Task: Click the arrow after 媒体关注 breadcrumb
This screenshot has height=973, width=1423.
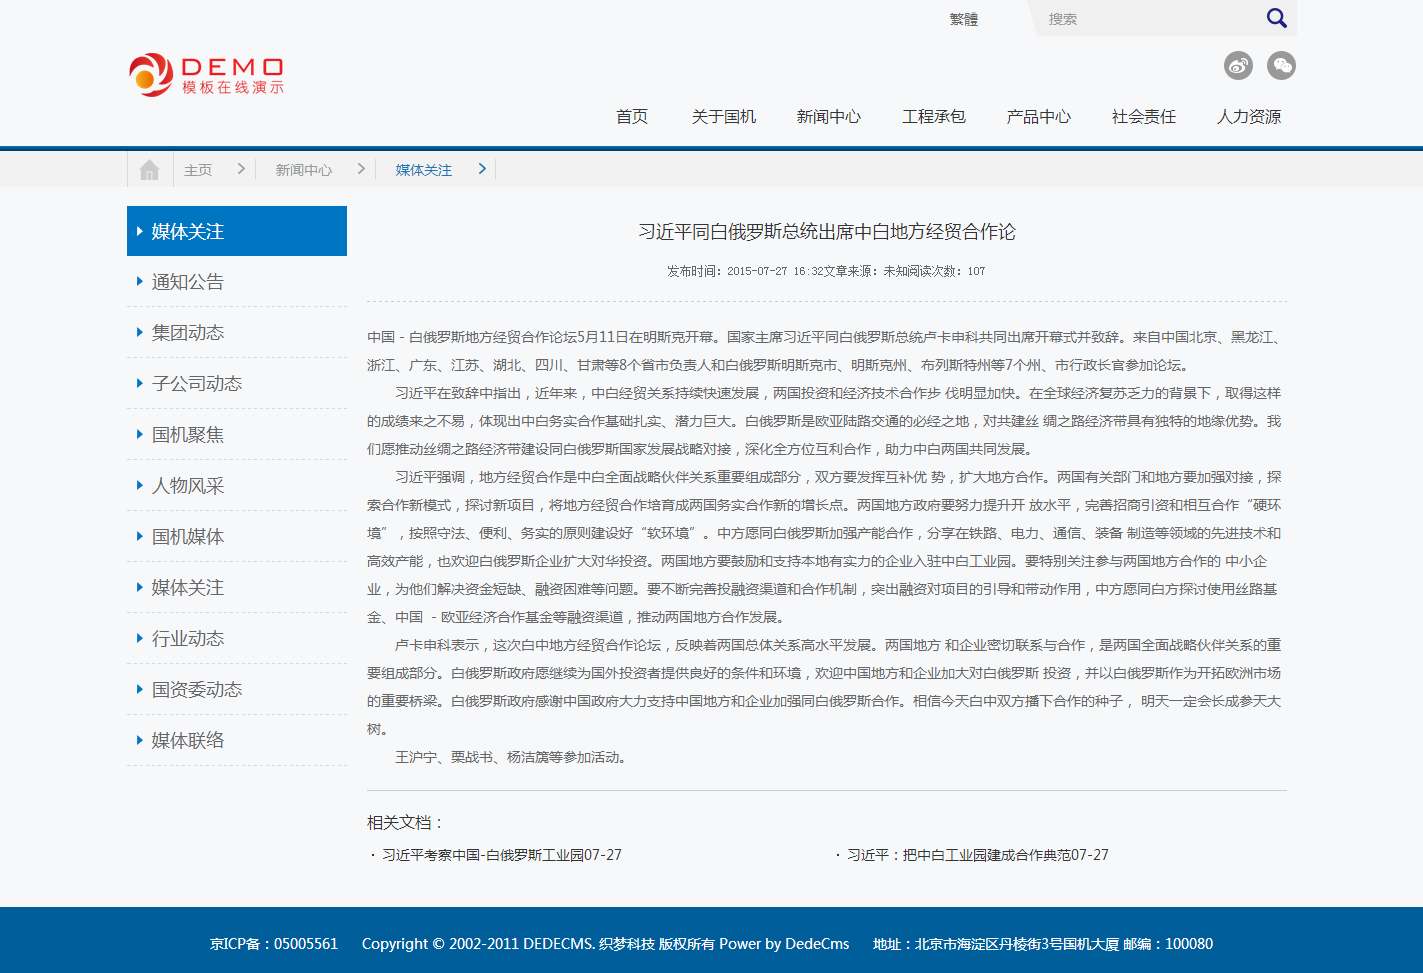Action: point(482,169)
